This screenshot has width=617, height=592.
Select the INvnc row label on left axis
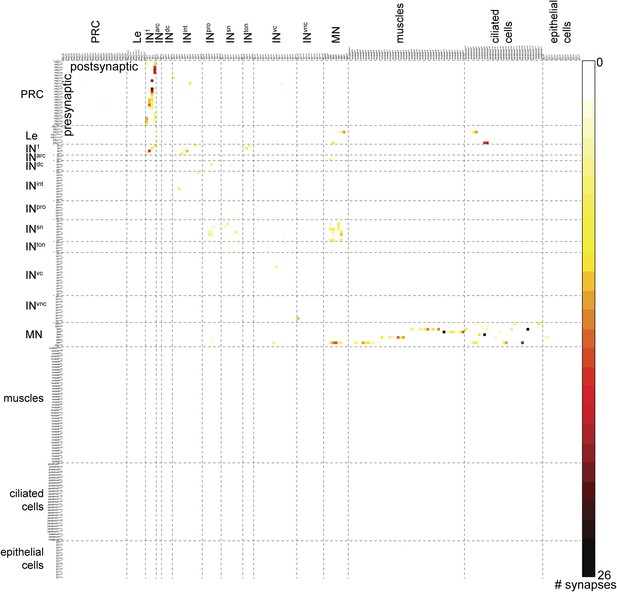pos(36,305)
